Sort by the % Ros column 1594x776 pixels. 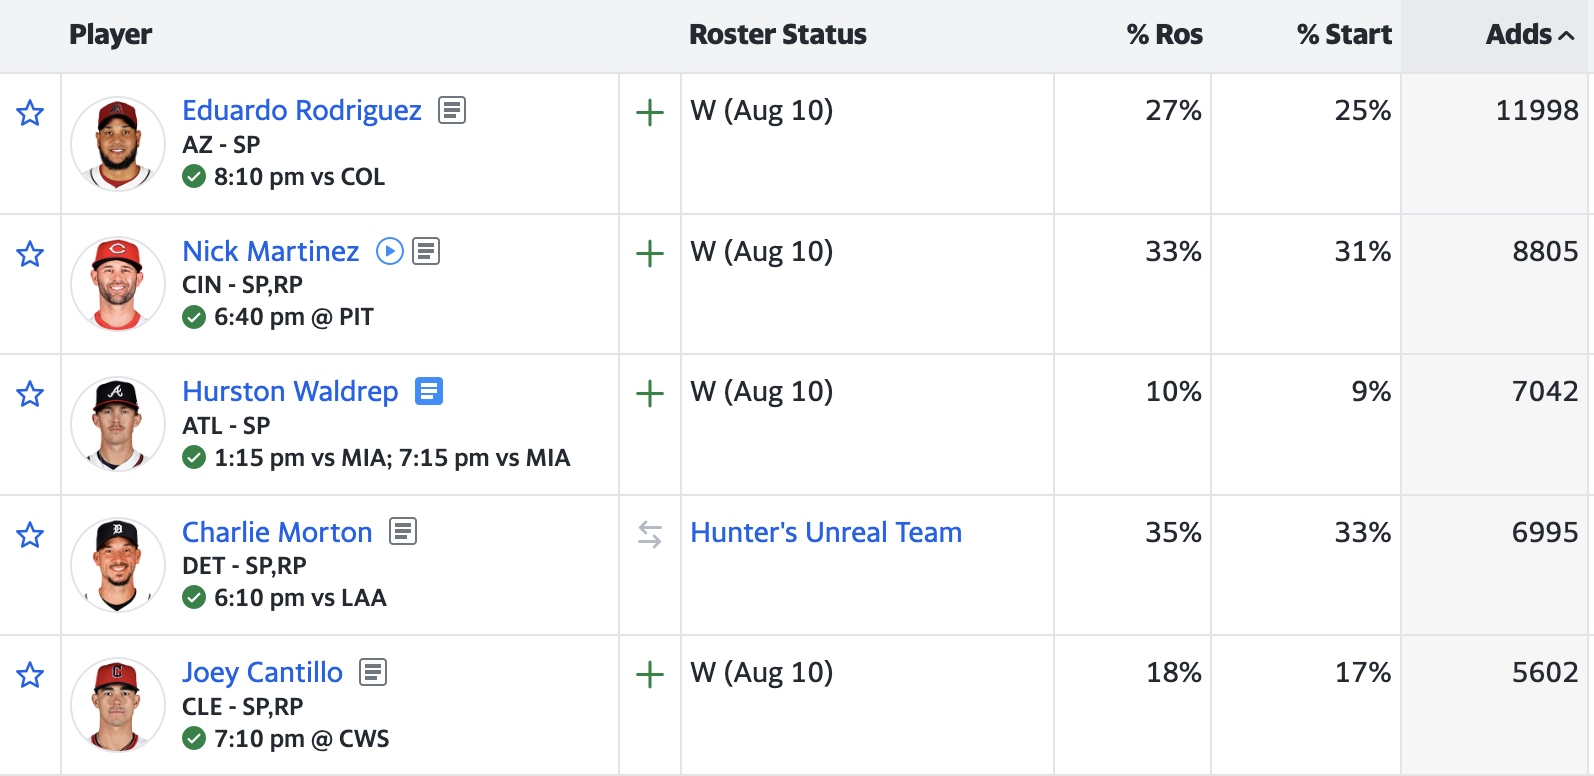click(x=1164, y=35)
